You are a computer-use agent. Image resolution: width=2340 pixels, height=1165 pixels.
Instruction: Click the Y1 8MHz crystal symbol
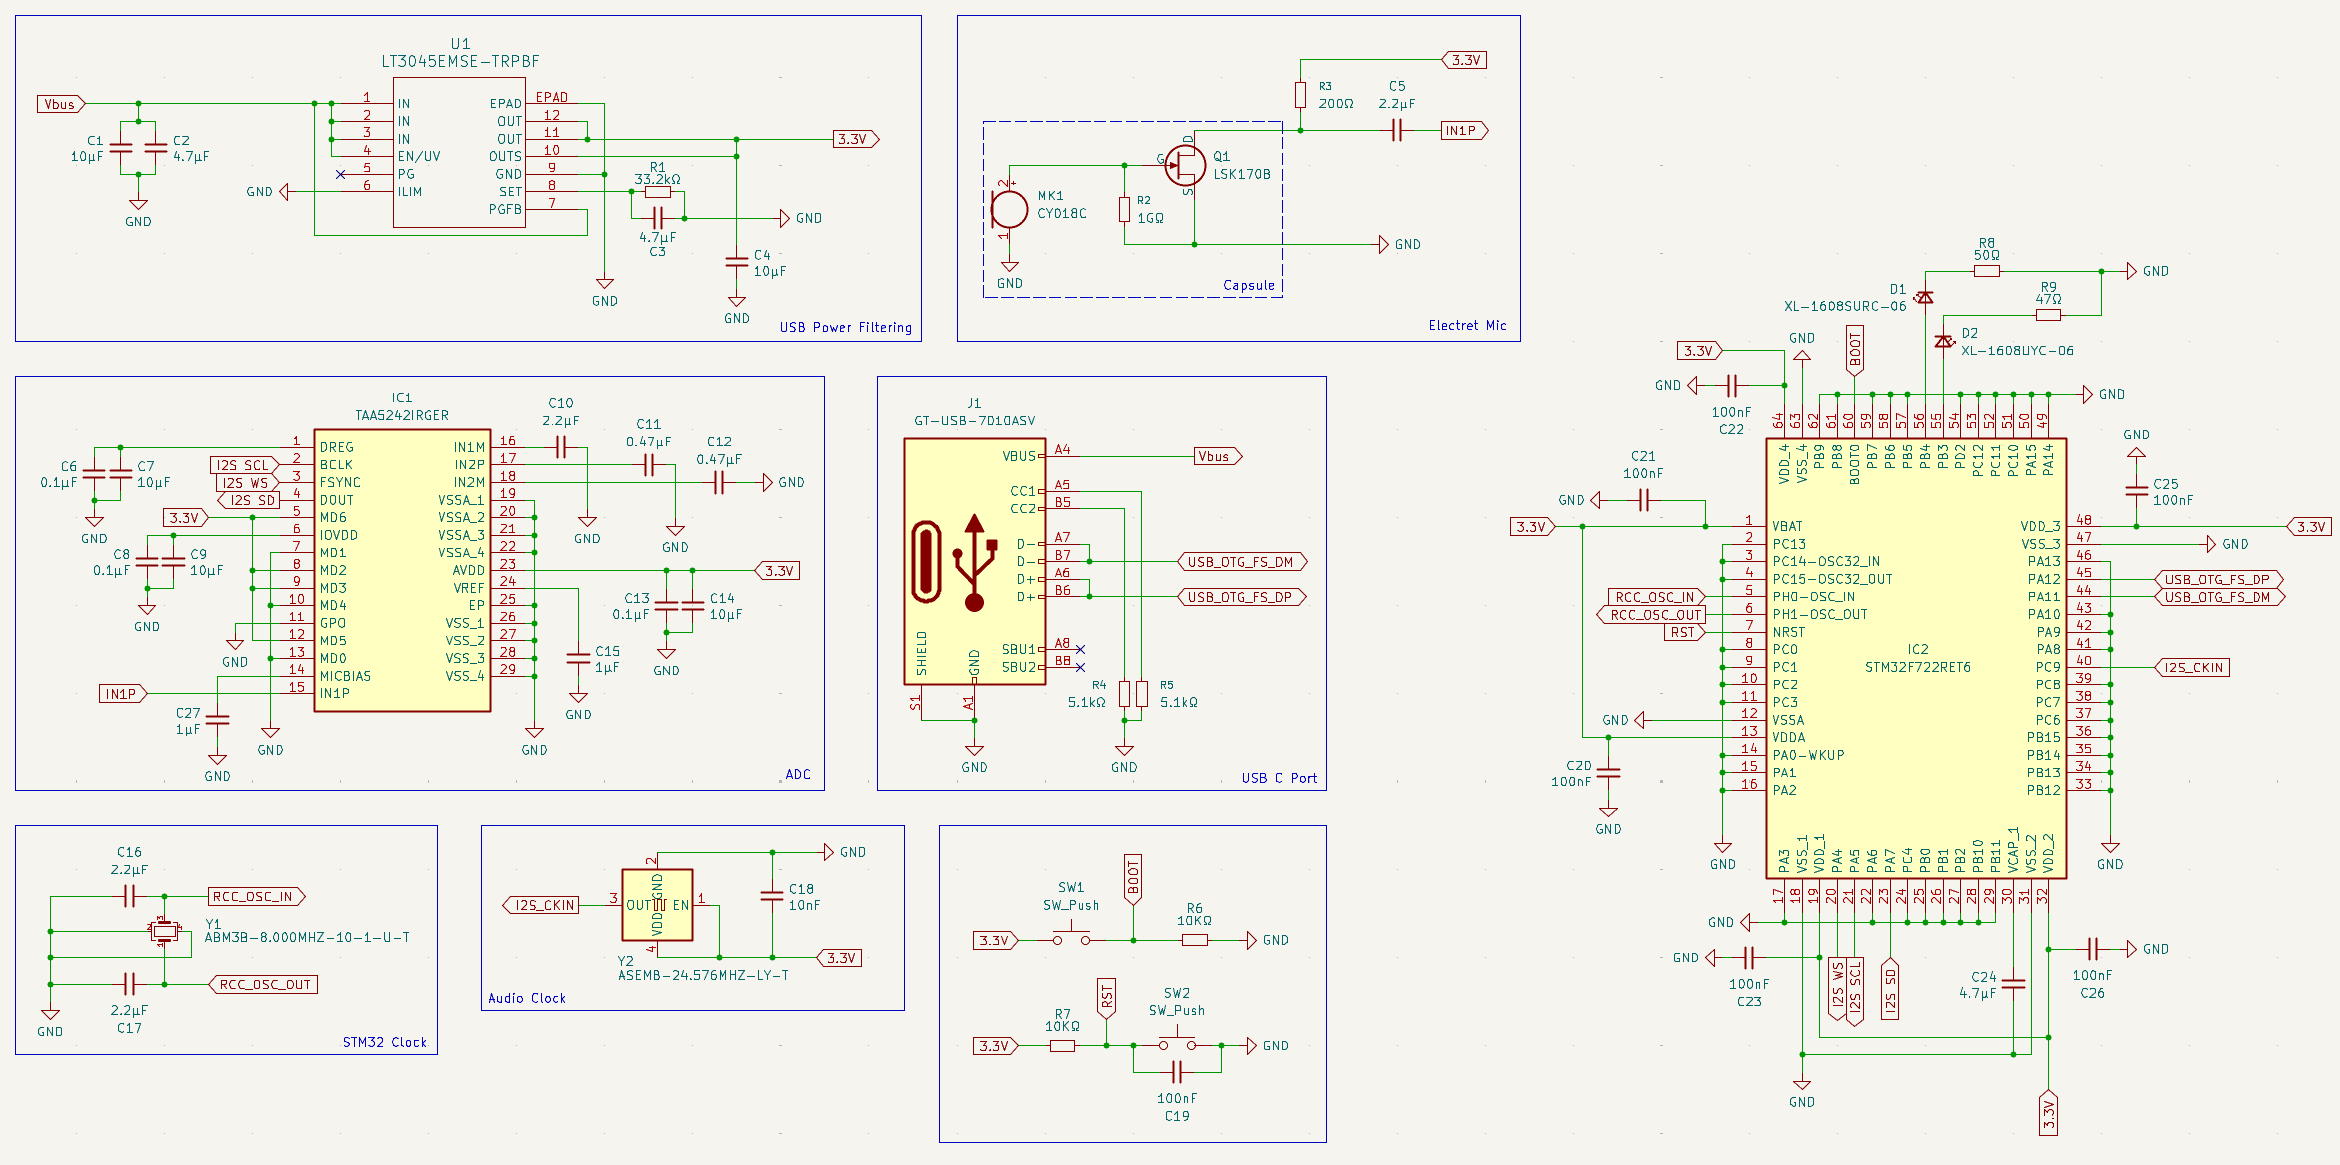[164, 931]
